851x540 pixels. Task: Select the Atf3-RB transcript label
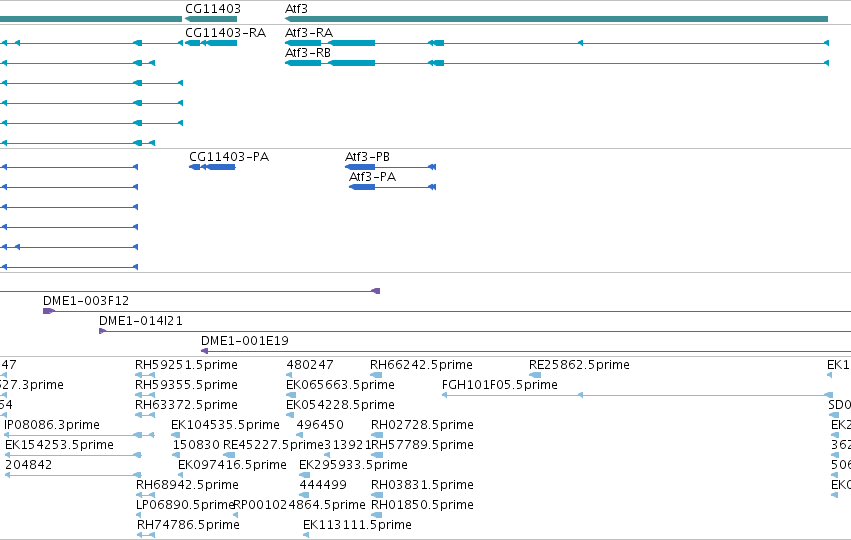pos(308,53)
